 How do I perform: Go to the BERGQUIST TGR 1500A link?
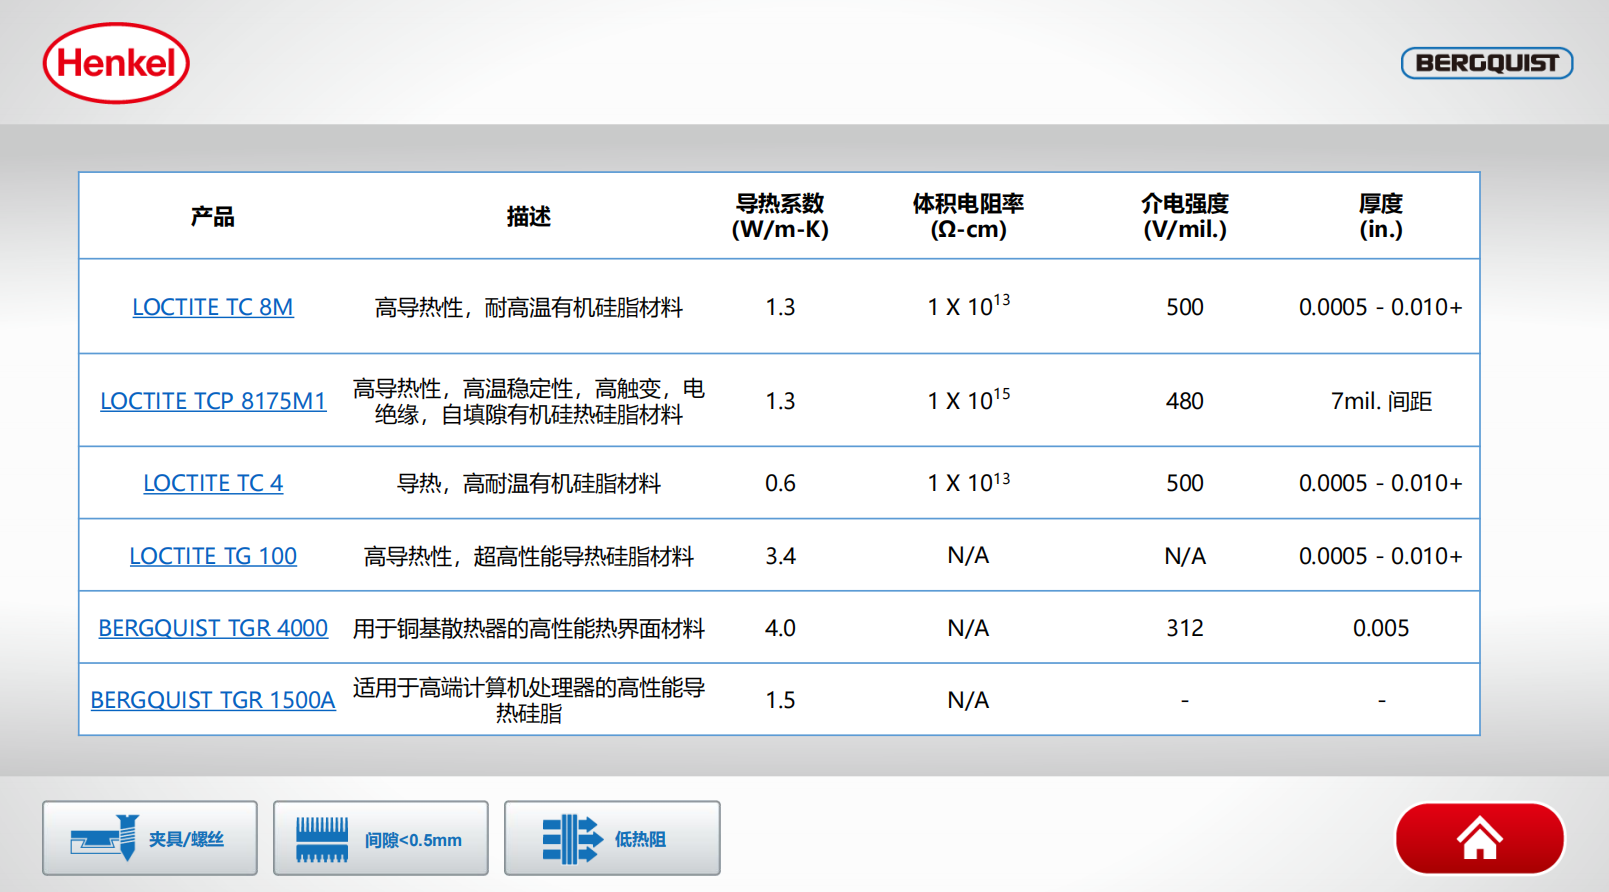(213, 700)
